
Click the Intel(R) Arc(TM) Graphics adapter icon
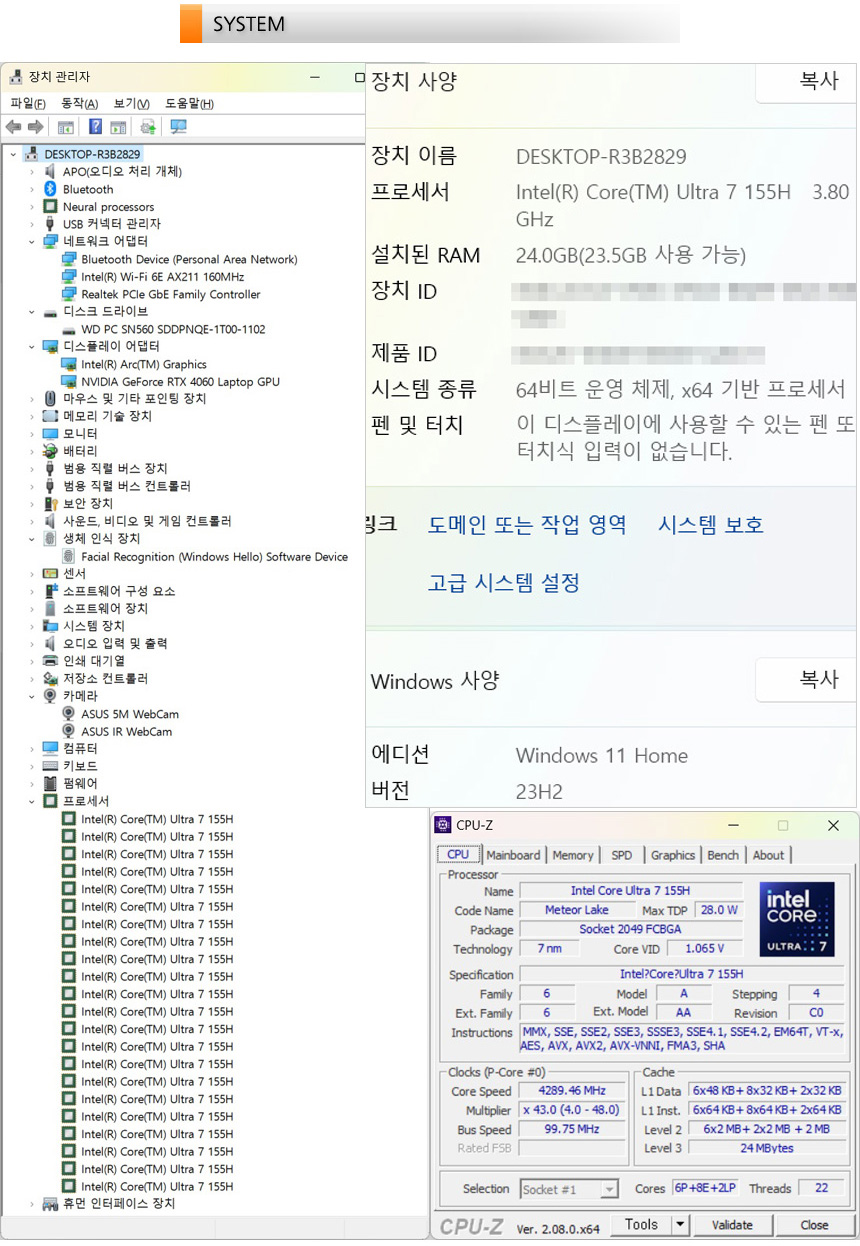(x=69, y=364)
